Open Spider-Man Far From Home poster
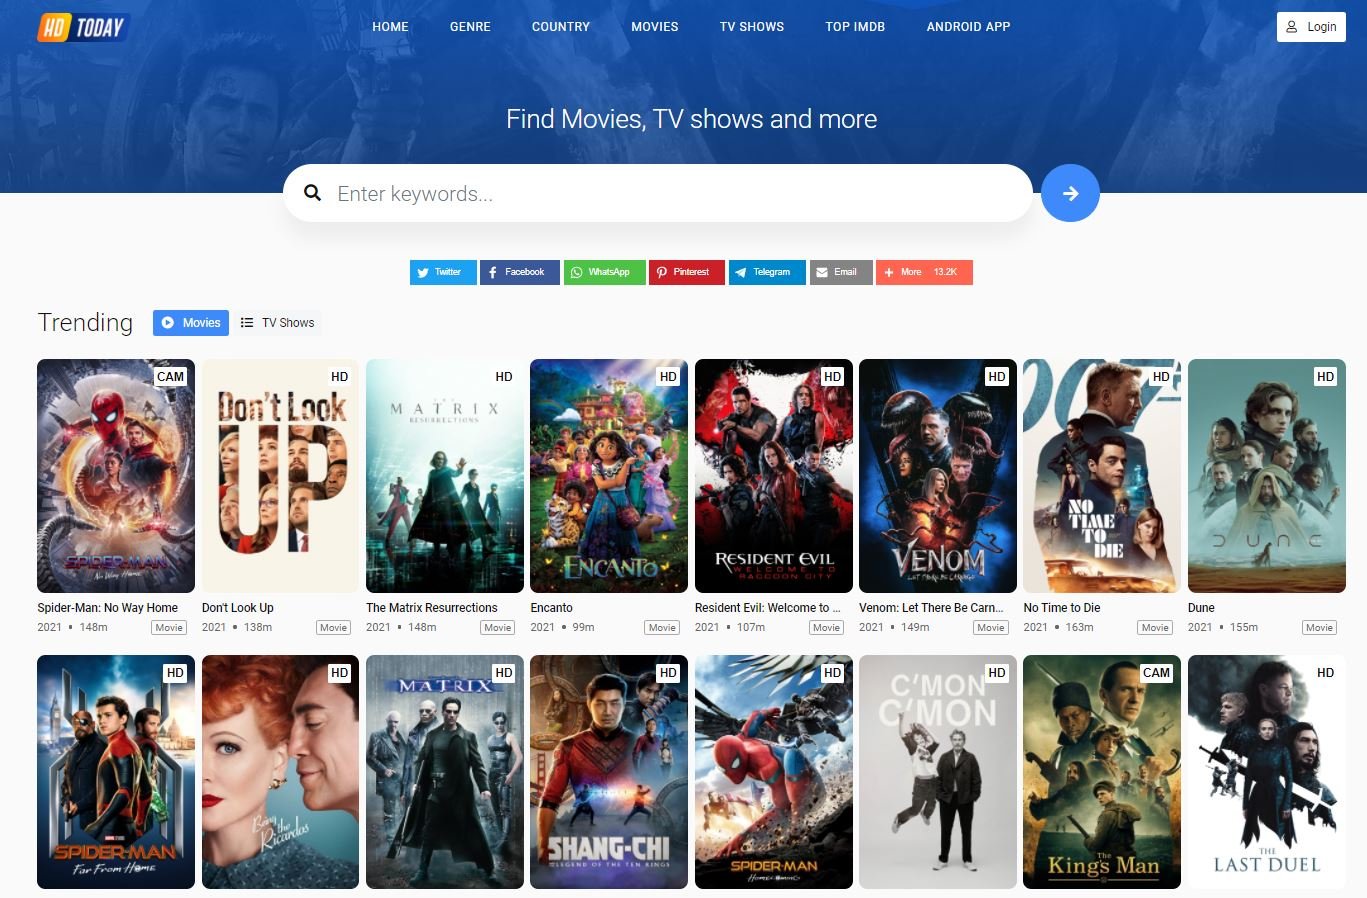Image resolution: width=1367 pixels, height=898 pixels. coord(116,772)
